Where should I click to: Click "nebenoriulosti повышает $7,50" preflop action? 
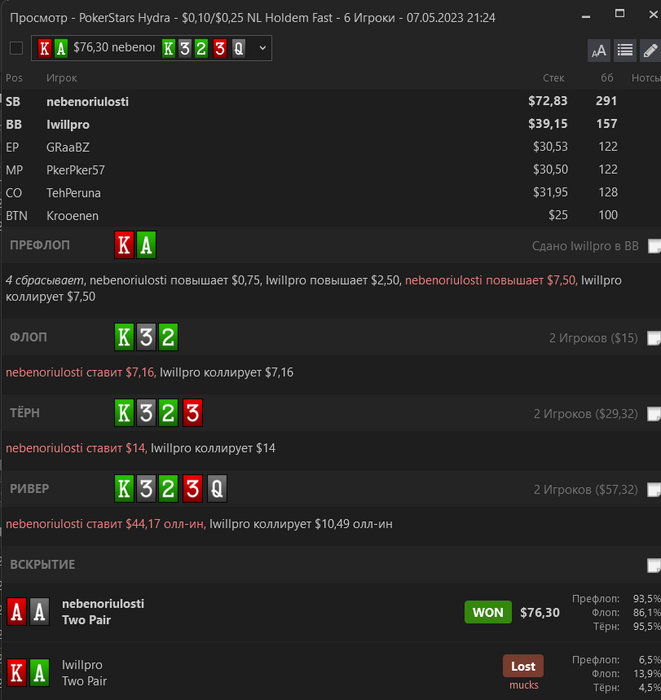pos(491,280)
